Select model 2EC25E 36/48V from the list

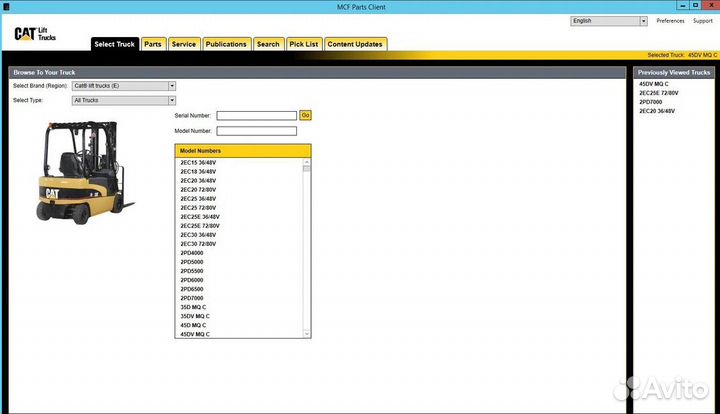200,217
